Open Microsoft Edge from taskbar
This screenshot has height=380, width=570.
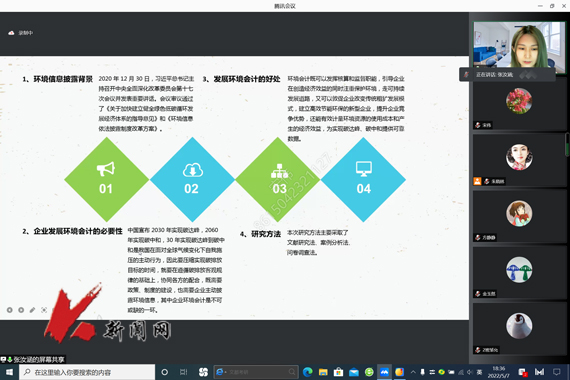(308, 372)
